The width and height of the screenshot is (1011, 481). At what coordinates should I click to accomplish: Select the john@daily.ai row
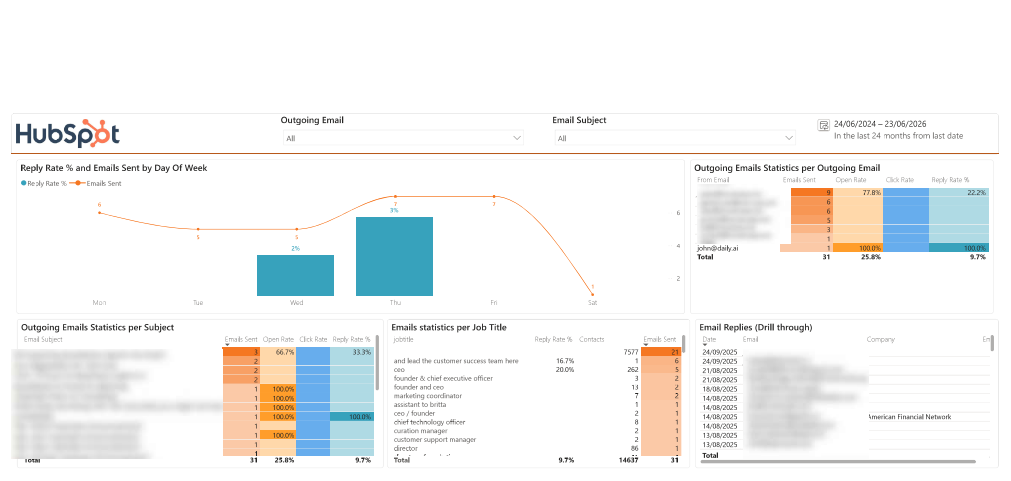point(842,248)
